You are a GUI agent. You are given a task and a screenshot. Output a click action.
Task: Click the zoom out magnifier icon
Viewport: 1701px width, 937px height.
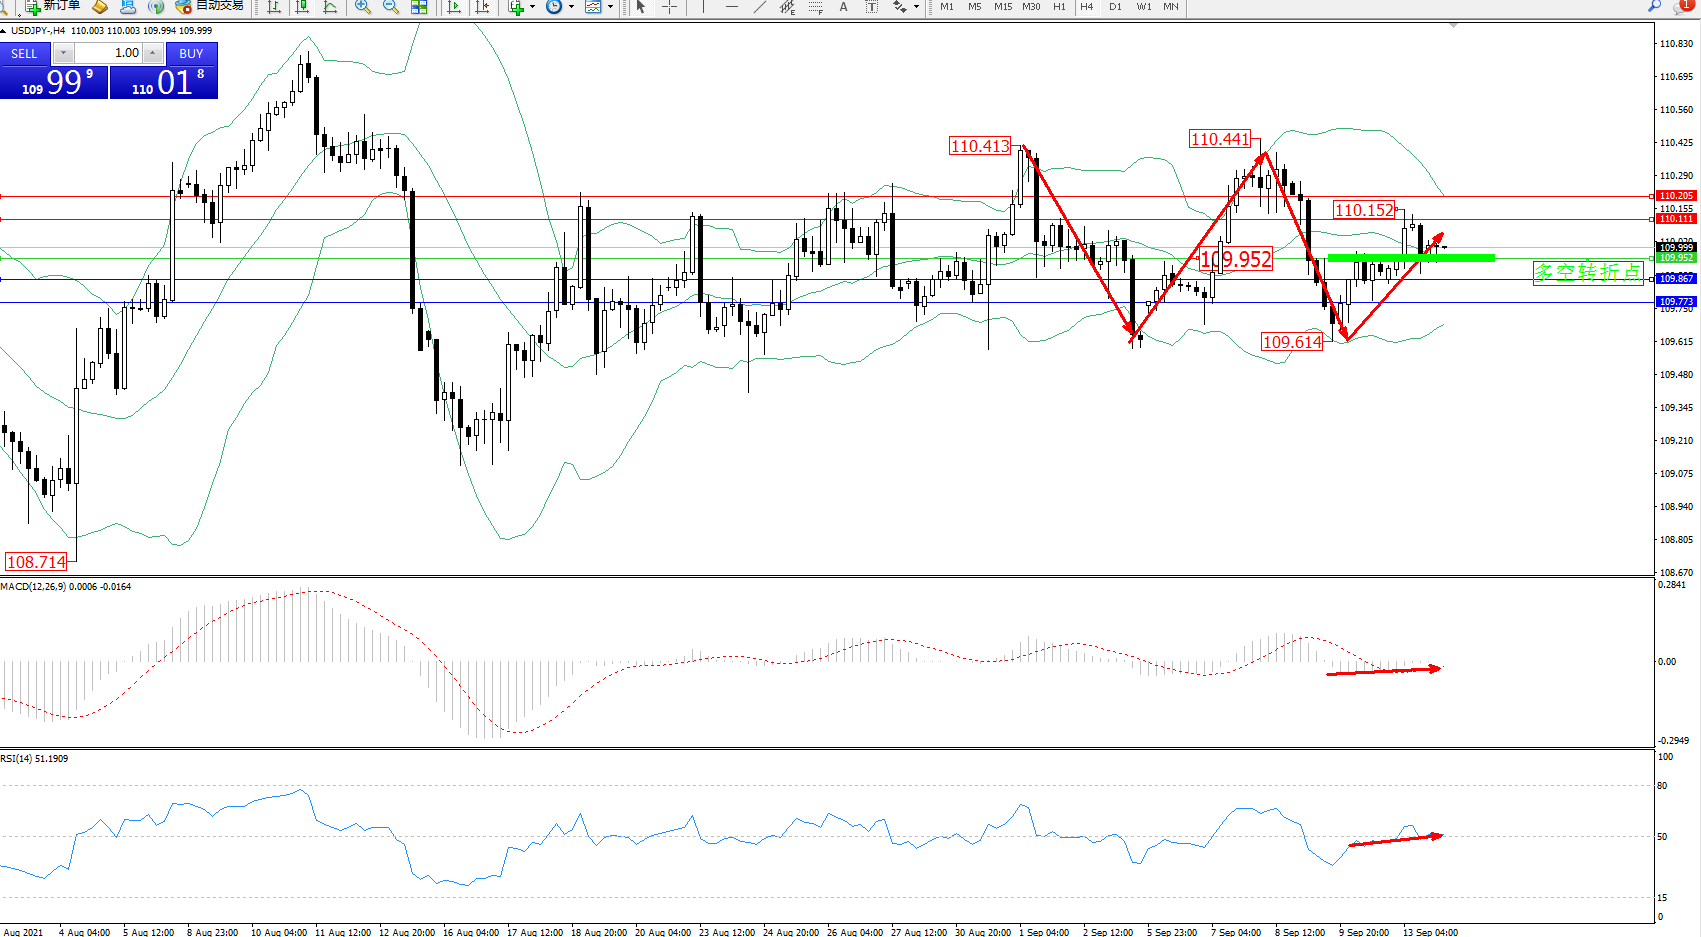[391, 7]
